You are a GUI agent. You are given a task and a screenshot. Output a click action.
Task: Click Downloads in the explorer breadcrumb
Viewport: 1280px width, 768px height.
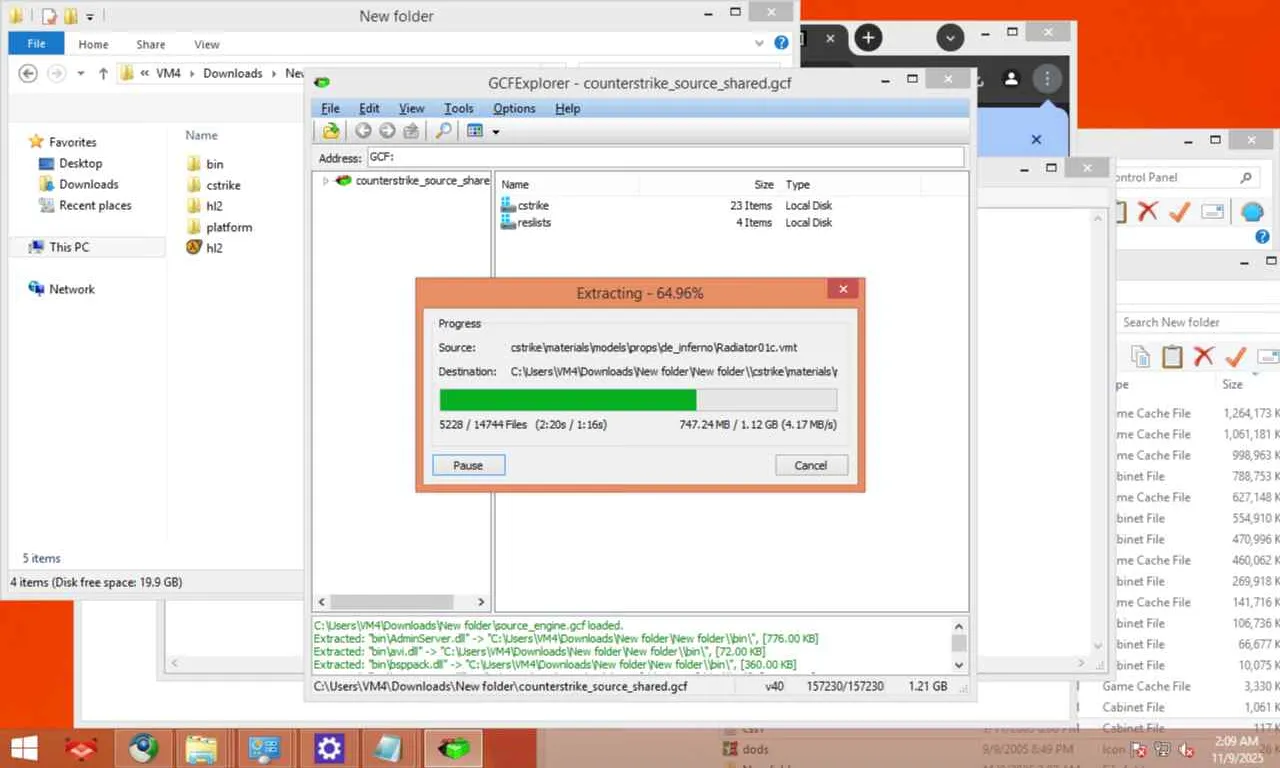pyautogui.click(x=233, y=73)
